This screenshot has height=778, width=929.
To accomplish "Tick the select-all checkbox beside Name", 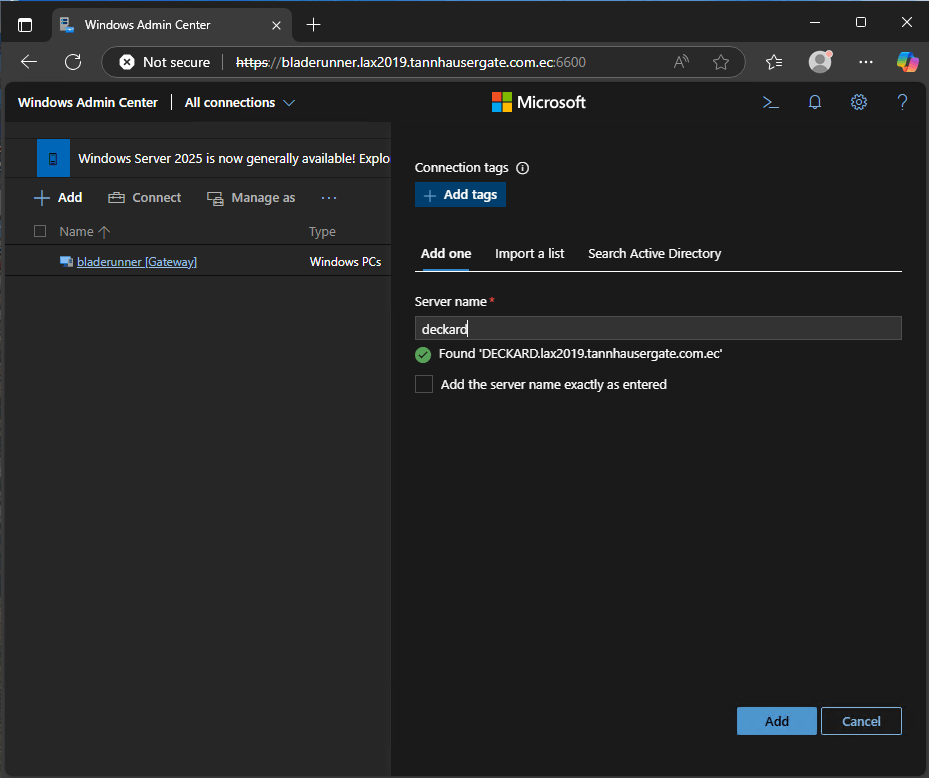I will click(x=40, y=231).
